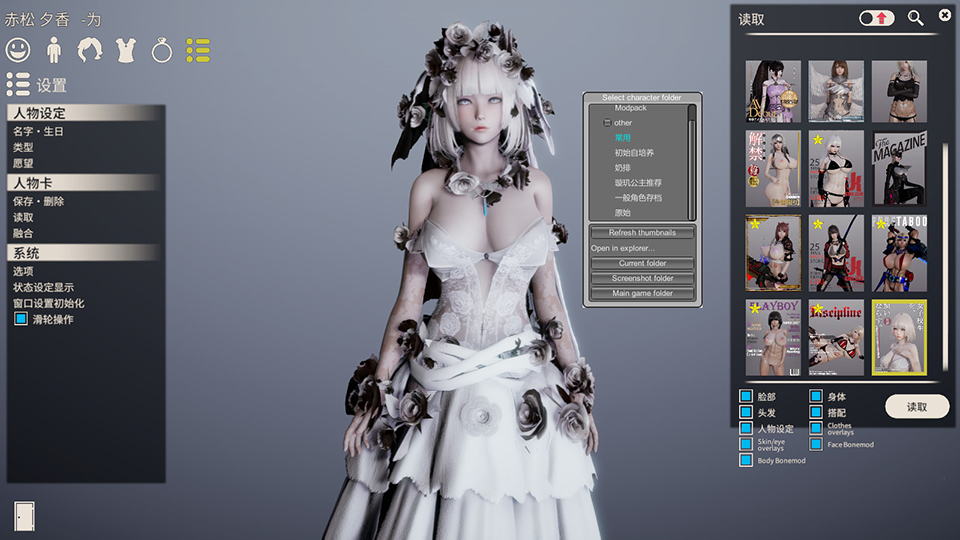Open the face editing tab (smiley icon)
The image size is (960, 540).
[18, 49]
